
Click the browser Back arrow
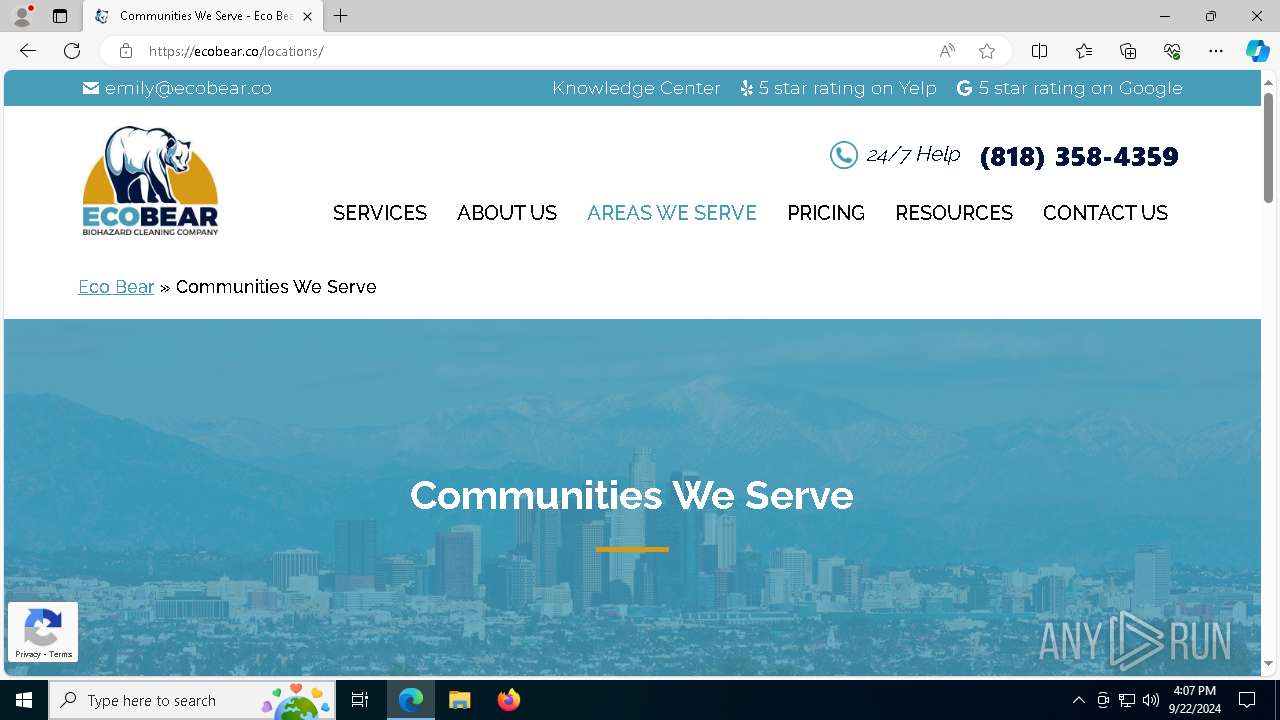[28, 51]
